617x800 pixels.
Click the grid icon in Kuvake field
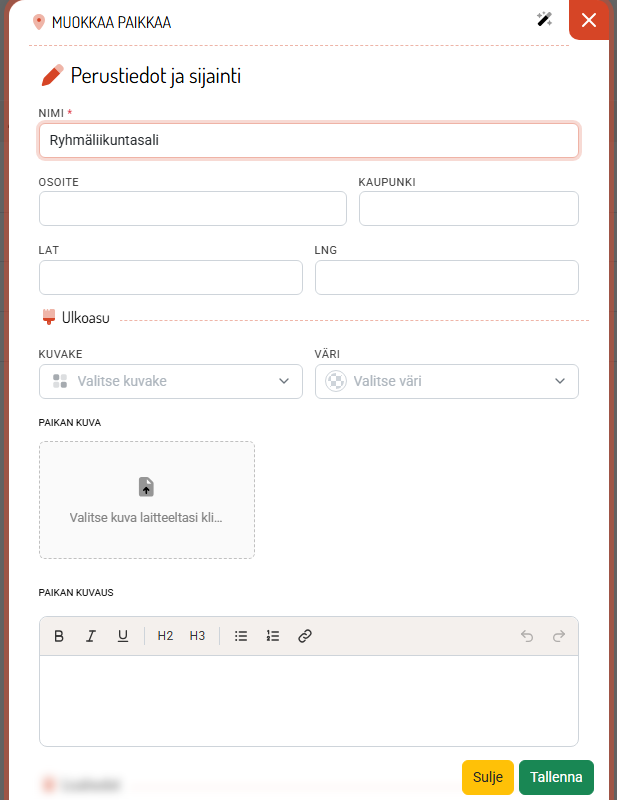[60, 381]
